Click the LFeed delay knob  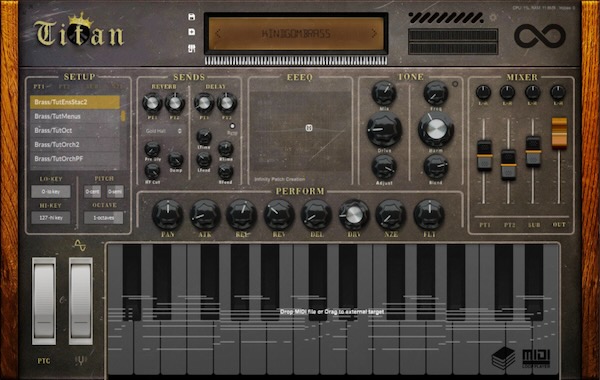point(204,160)
